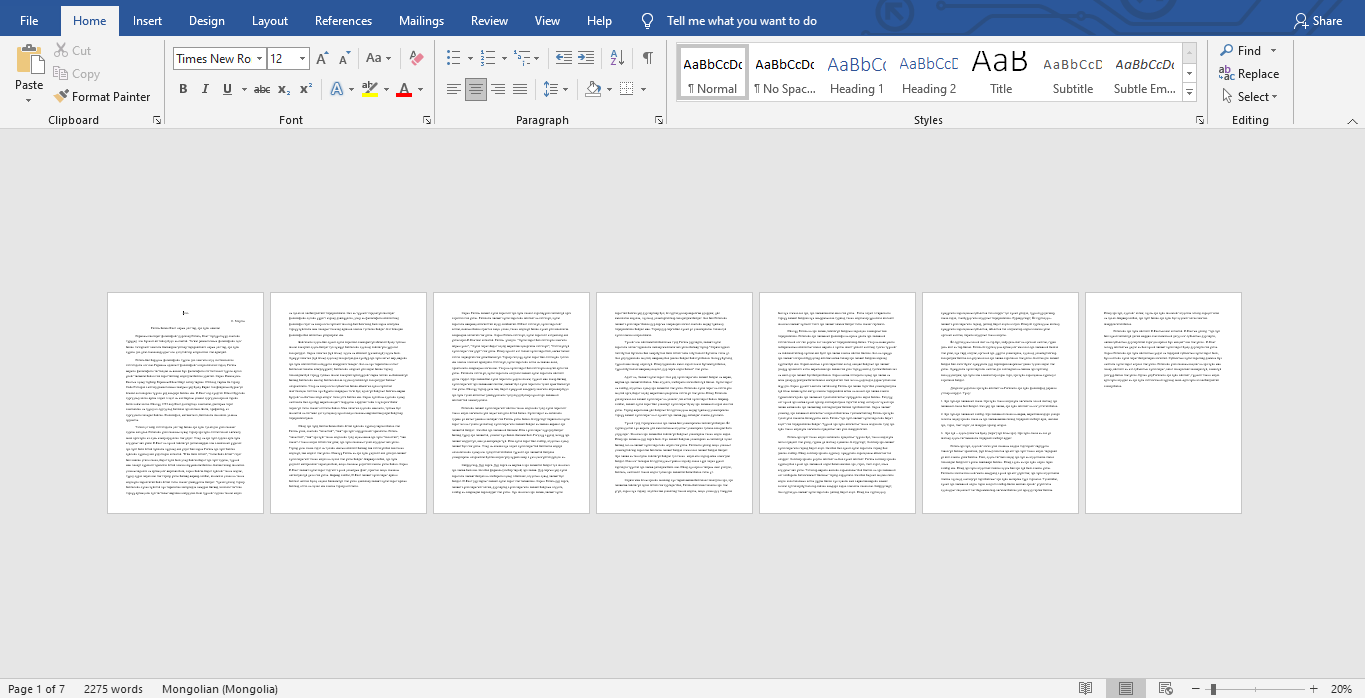1365x698 pixels.
Task: Click the Replace button
Action: tap(1249, 73)
